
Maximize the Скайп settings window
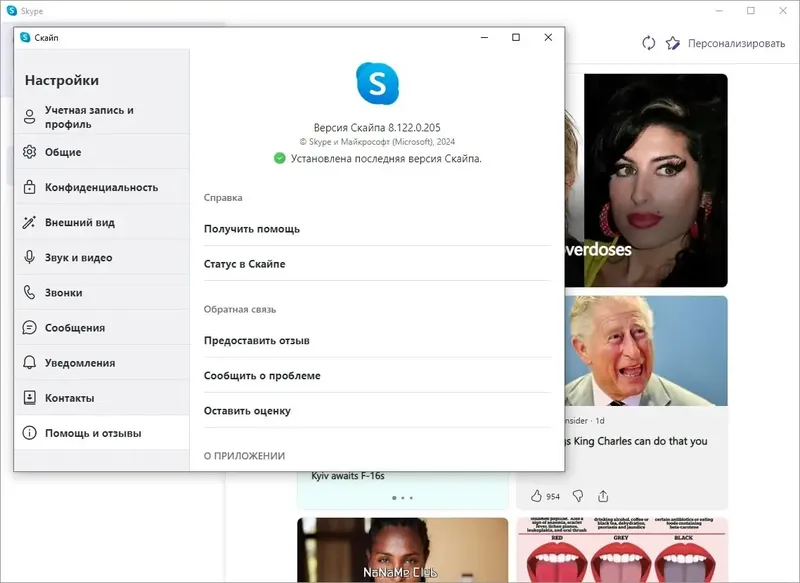pyautogui.click(x=516, y=37)
